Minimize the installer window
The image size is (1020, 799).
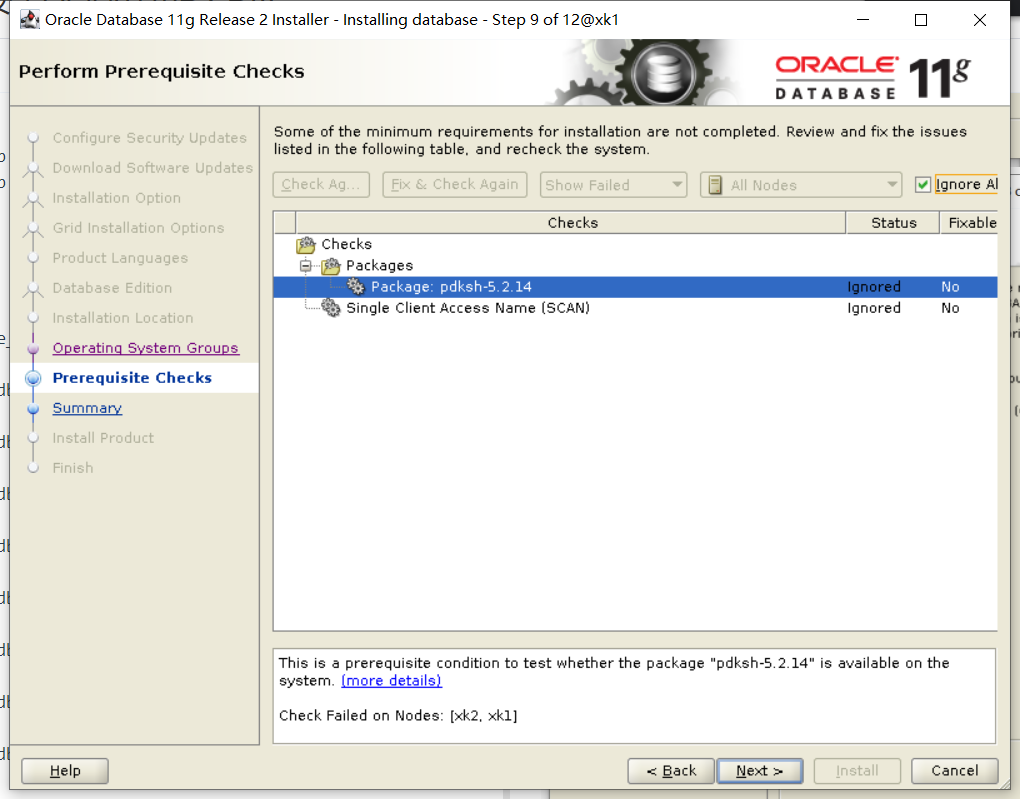(x=863, y=20)
